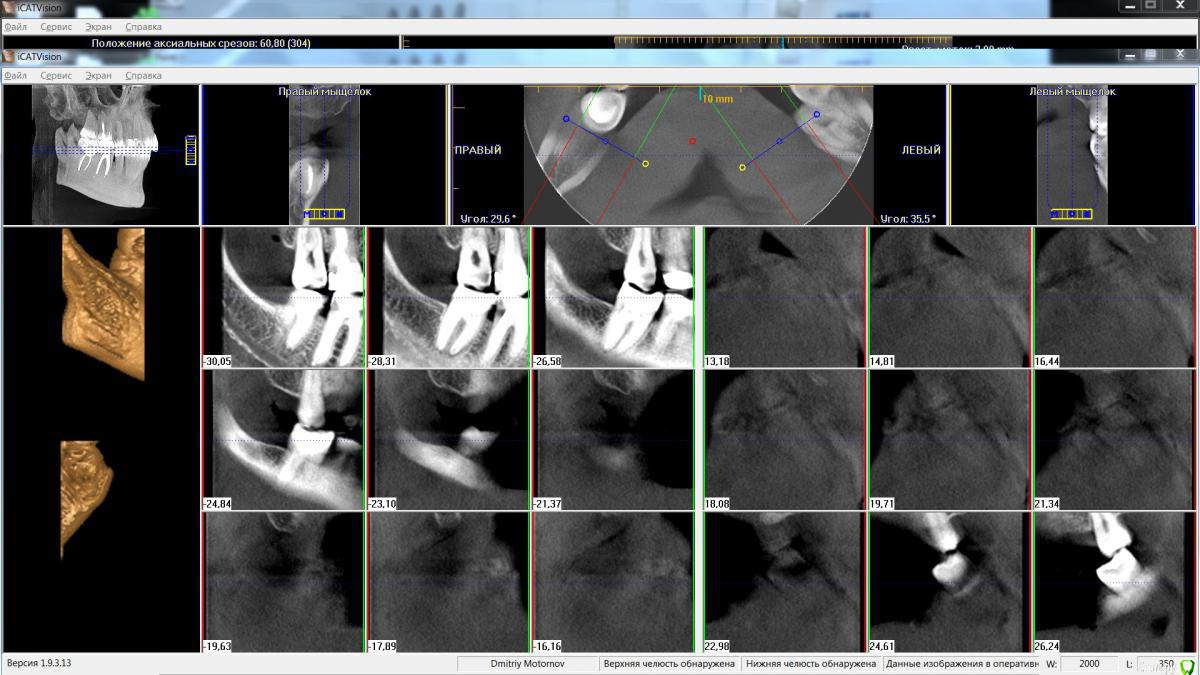Click the yellow slice indicator on lateral skull view
Image resolution: width=1200 pixels, height=675 pixels.
[x=190, y=149]
